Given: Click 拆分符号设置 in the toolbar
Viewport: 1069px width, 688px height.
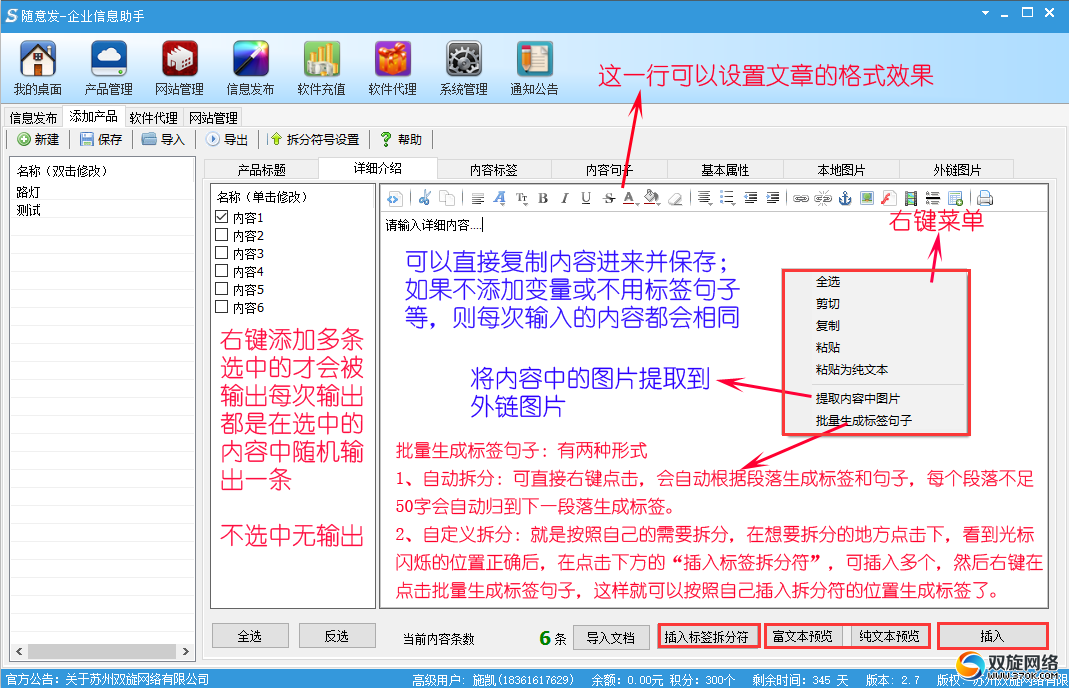Looking at the screenshot, I should pyautogui.click(x=315, y=139).
